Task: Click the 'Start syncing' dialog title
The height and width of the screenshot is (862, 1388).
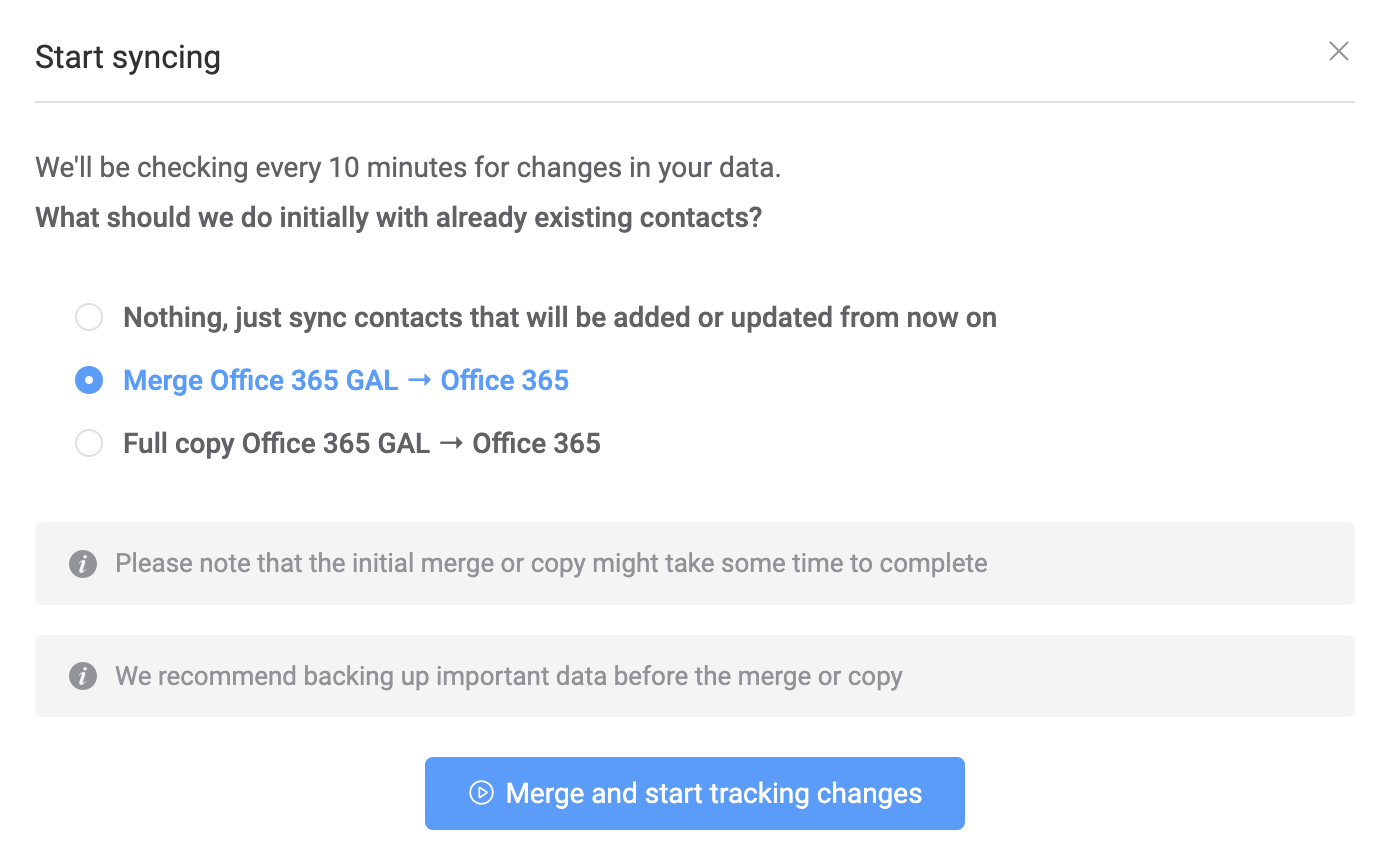Action: tap(127, 57)
